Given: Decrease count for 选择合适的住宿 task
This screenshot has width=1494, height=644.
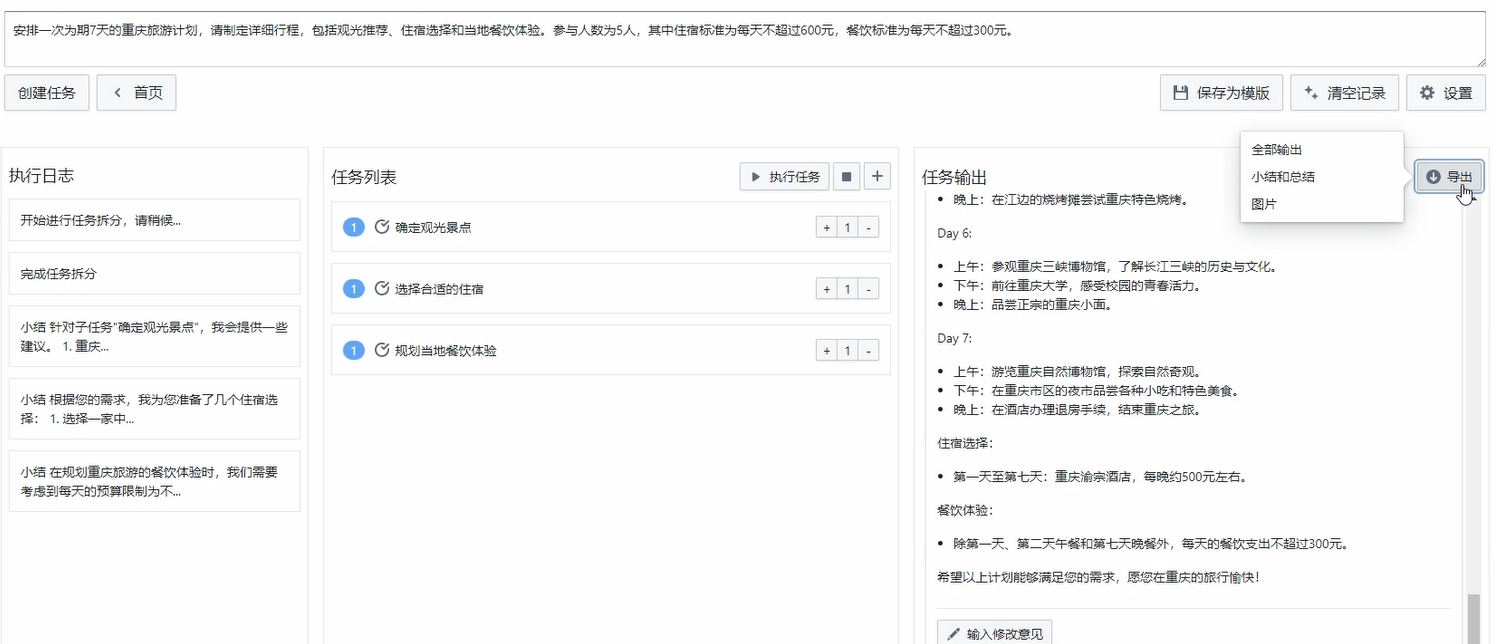Looking at the screenshot, I should click(x=869, y=290).
